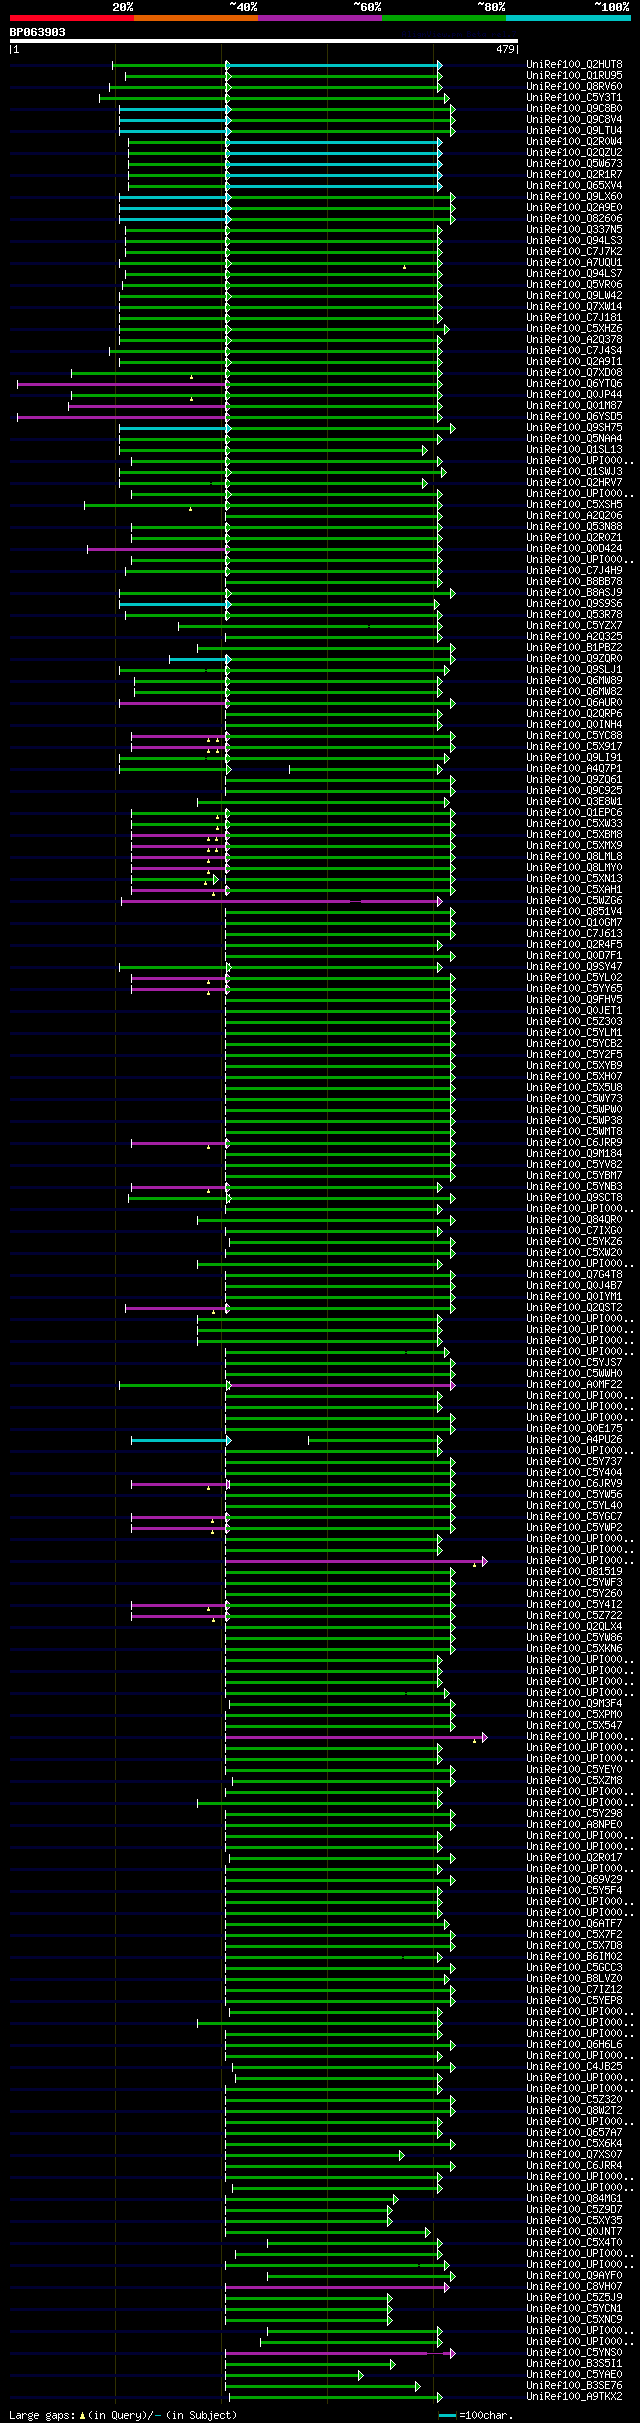Image resolution: width=640 pixels, height=2423 pixels.
Task: Click the orange ~40% identity legend segment
Action: coord(196,18)
